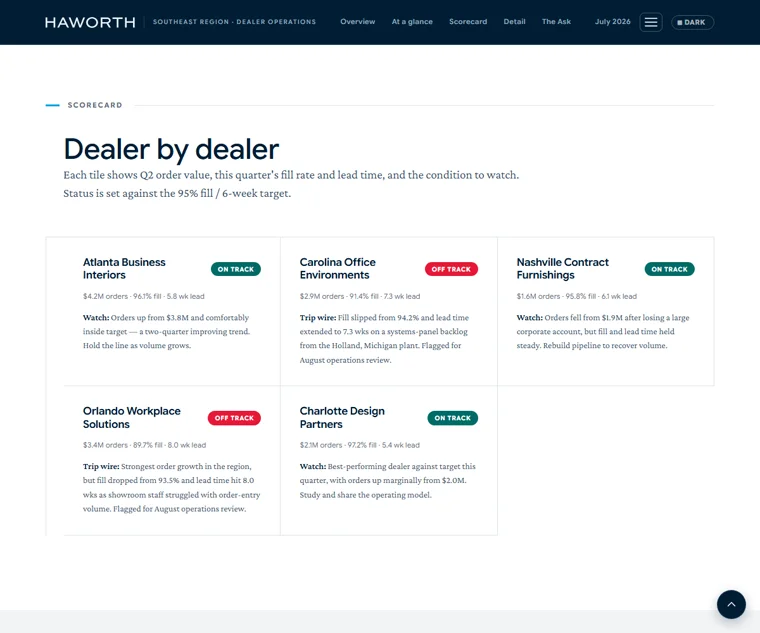Select Charlotte Design Partners tile title

[342, 417]
